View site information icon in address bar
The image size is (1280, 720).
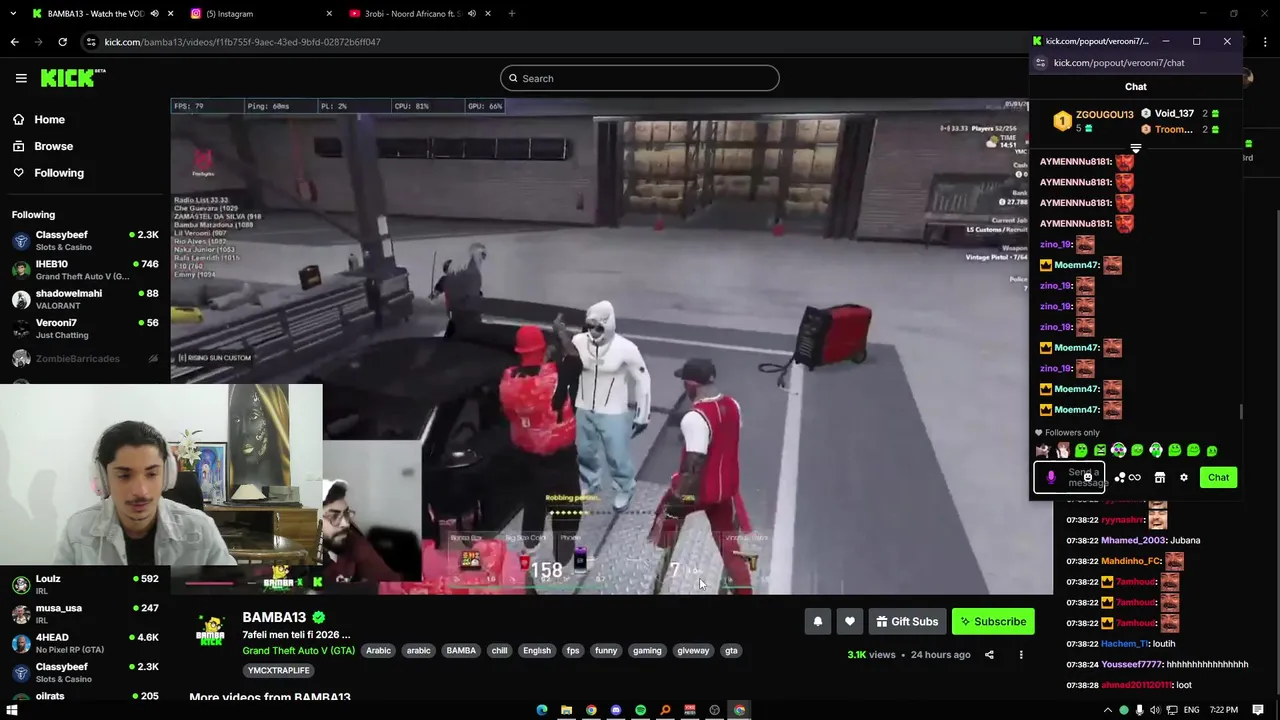click(x=91, y=42)
